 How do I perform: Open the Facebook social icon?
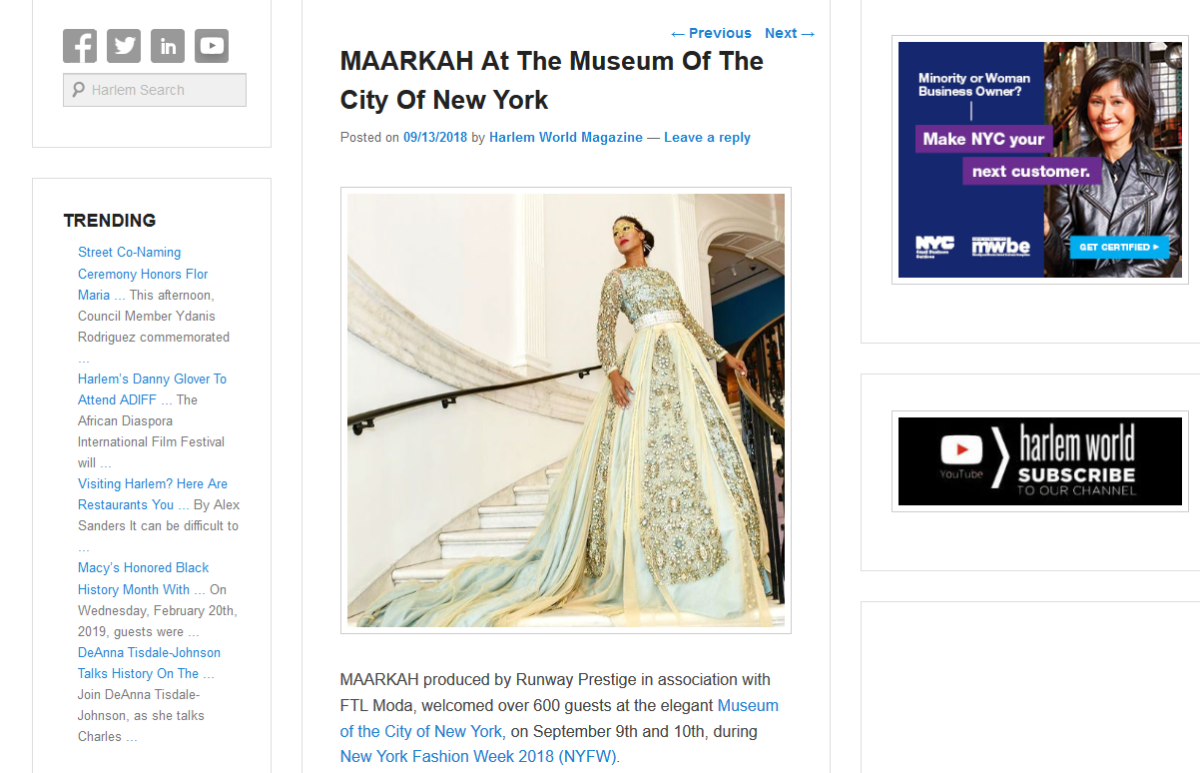tap(80, 46)
